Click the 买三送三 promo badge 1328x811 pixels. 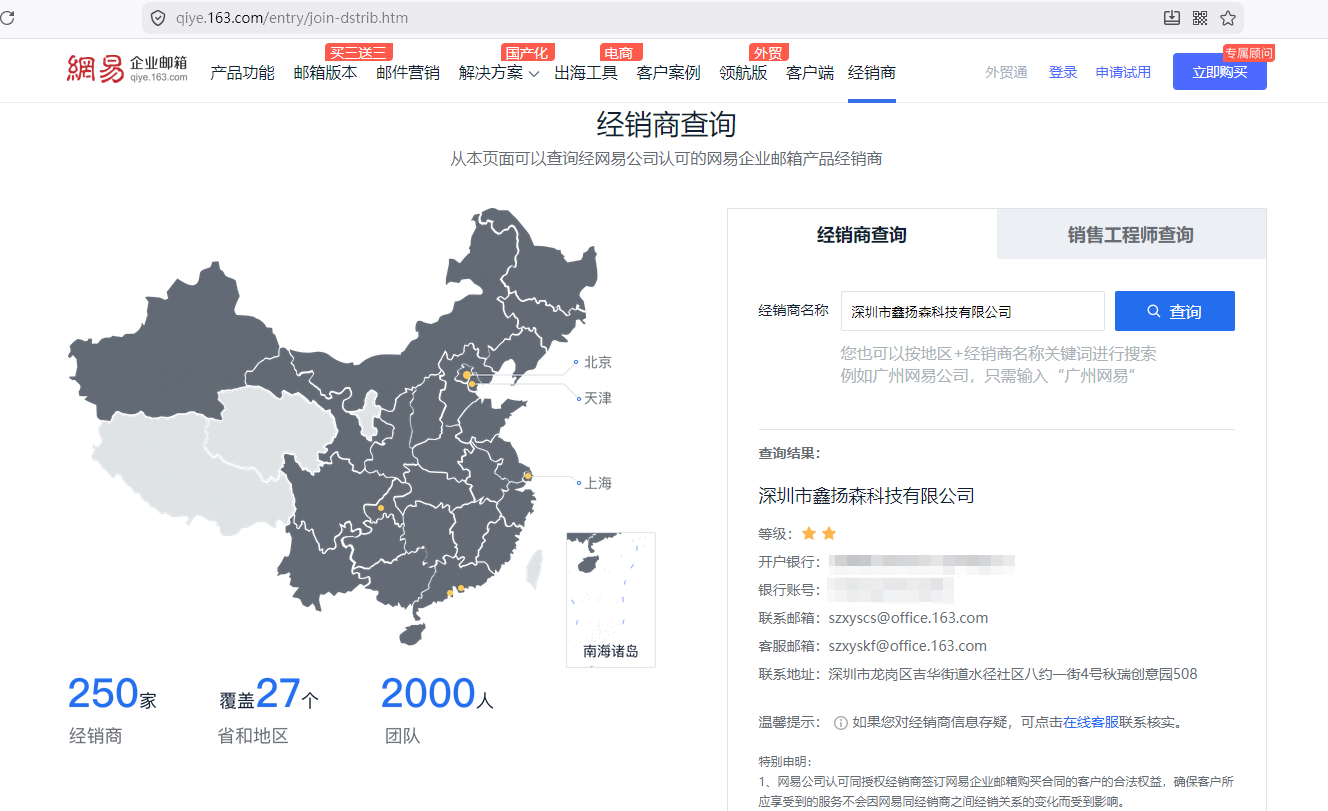358,52
